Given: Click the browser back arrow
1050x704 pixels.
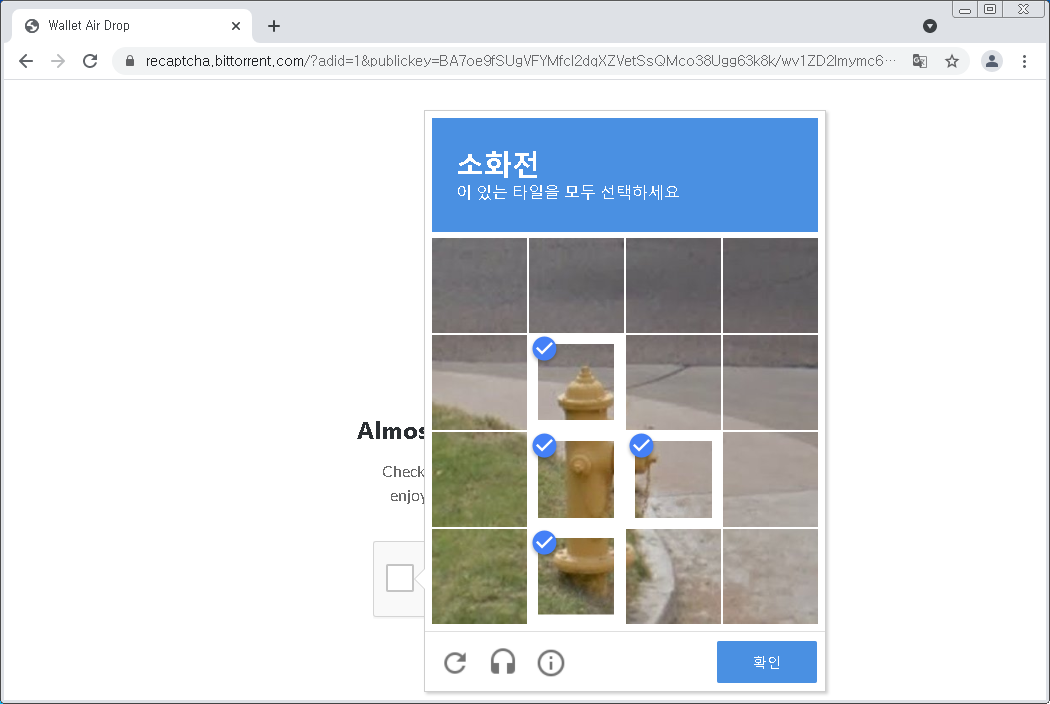Looking at the screenshot, I should [x=26, y=61].
